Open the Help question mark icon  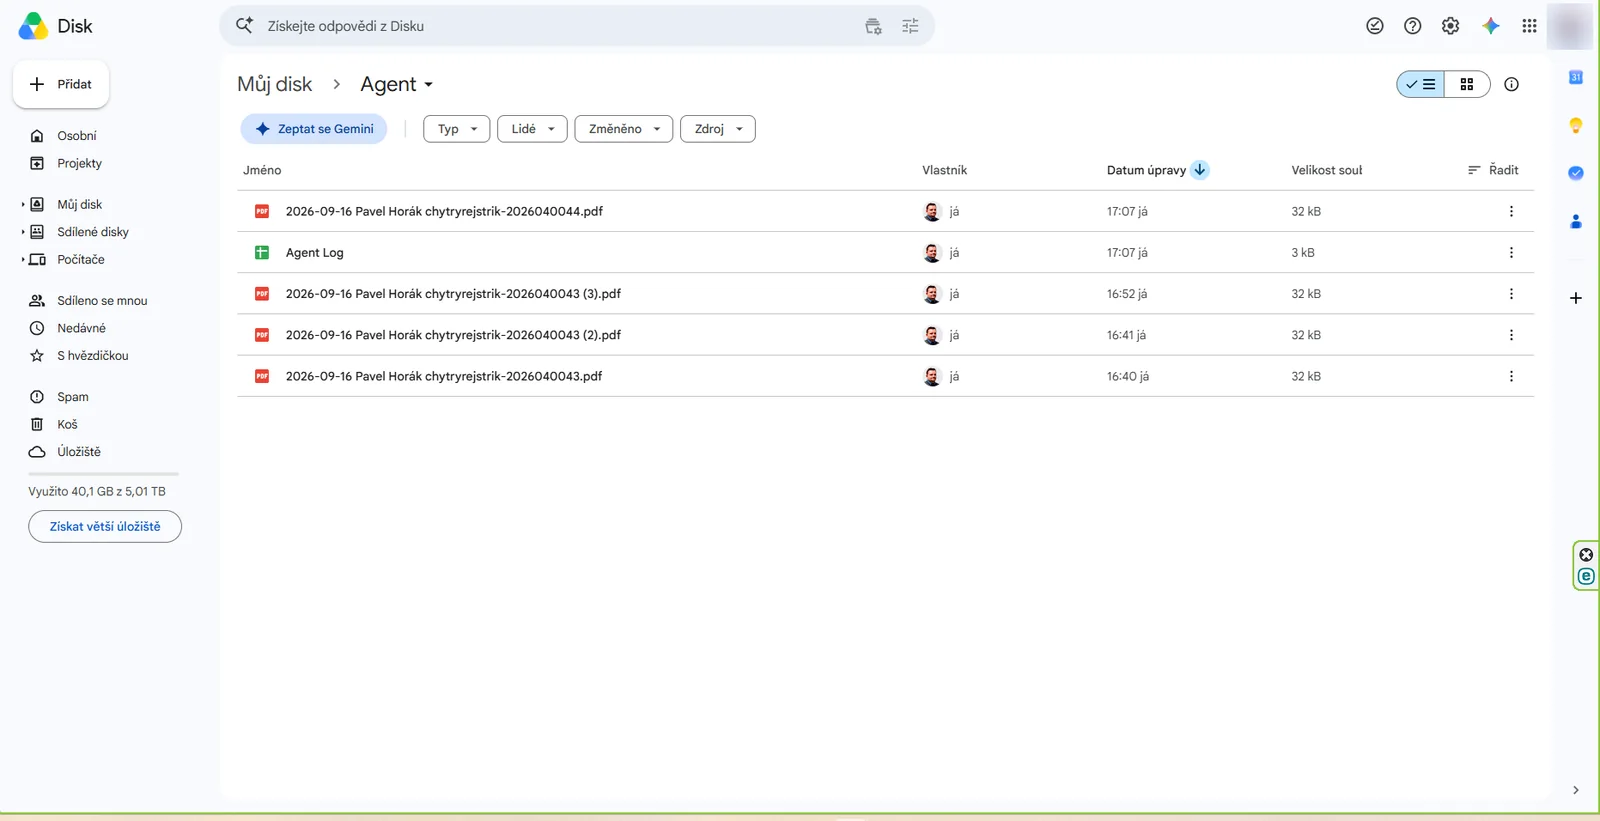click(x=1412, y=26)
